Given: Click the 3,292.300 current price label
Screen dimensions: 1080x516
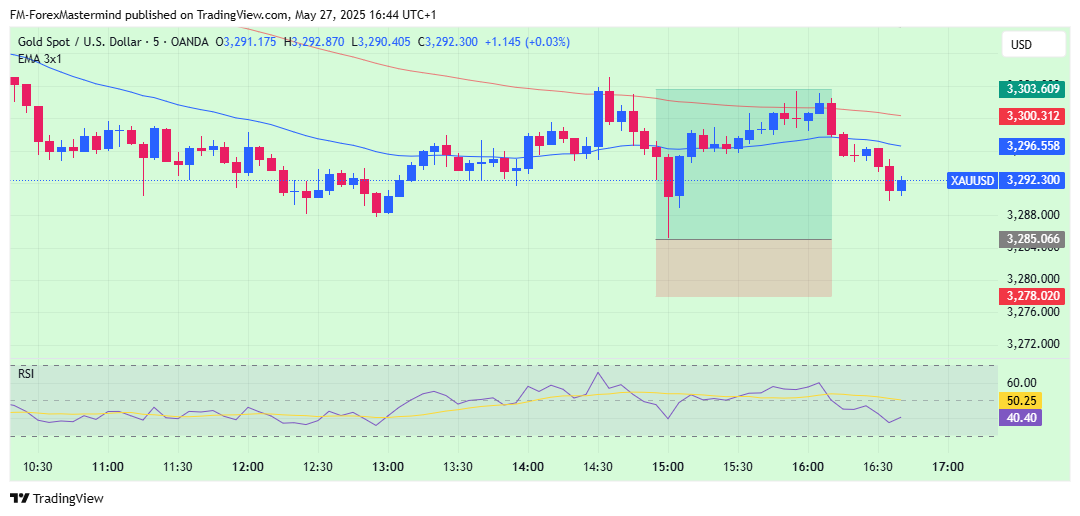Looking at the screenshot, I should pyautogui.click(x=1032, y=181).
